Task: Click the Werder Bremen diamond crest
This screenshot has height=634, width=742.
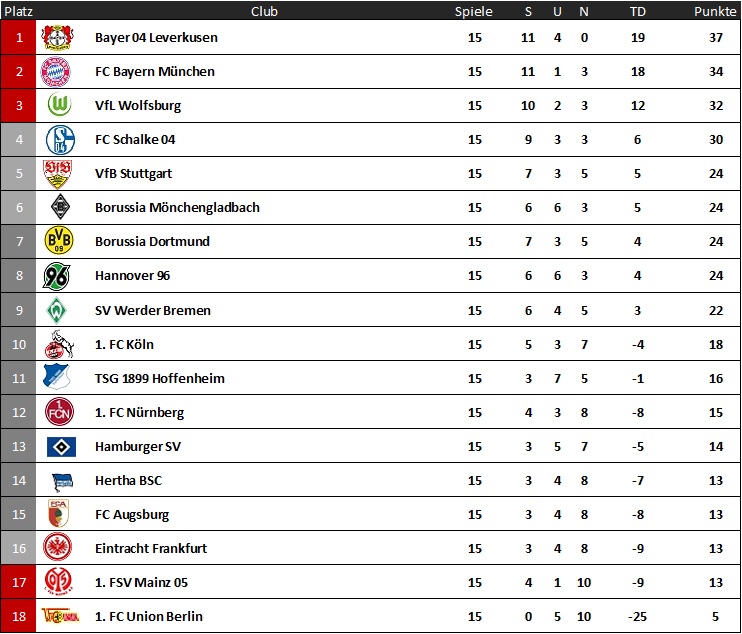Action: 57,310
